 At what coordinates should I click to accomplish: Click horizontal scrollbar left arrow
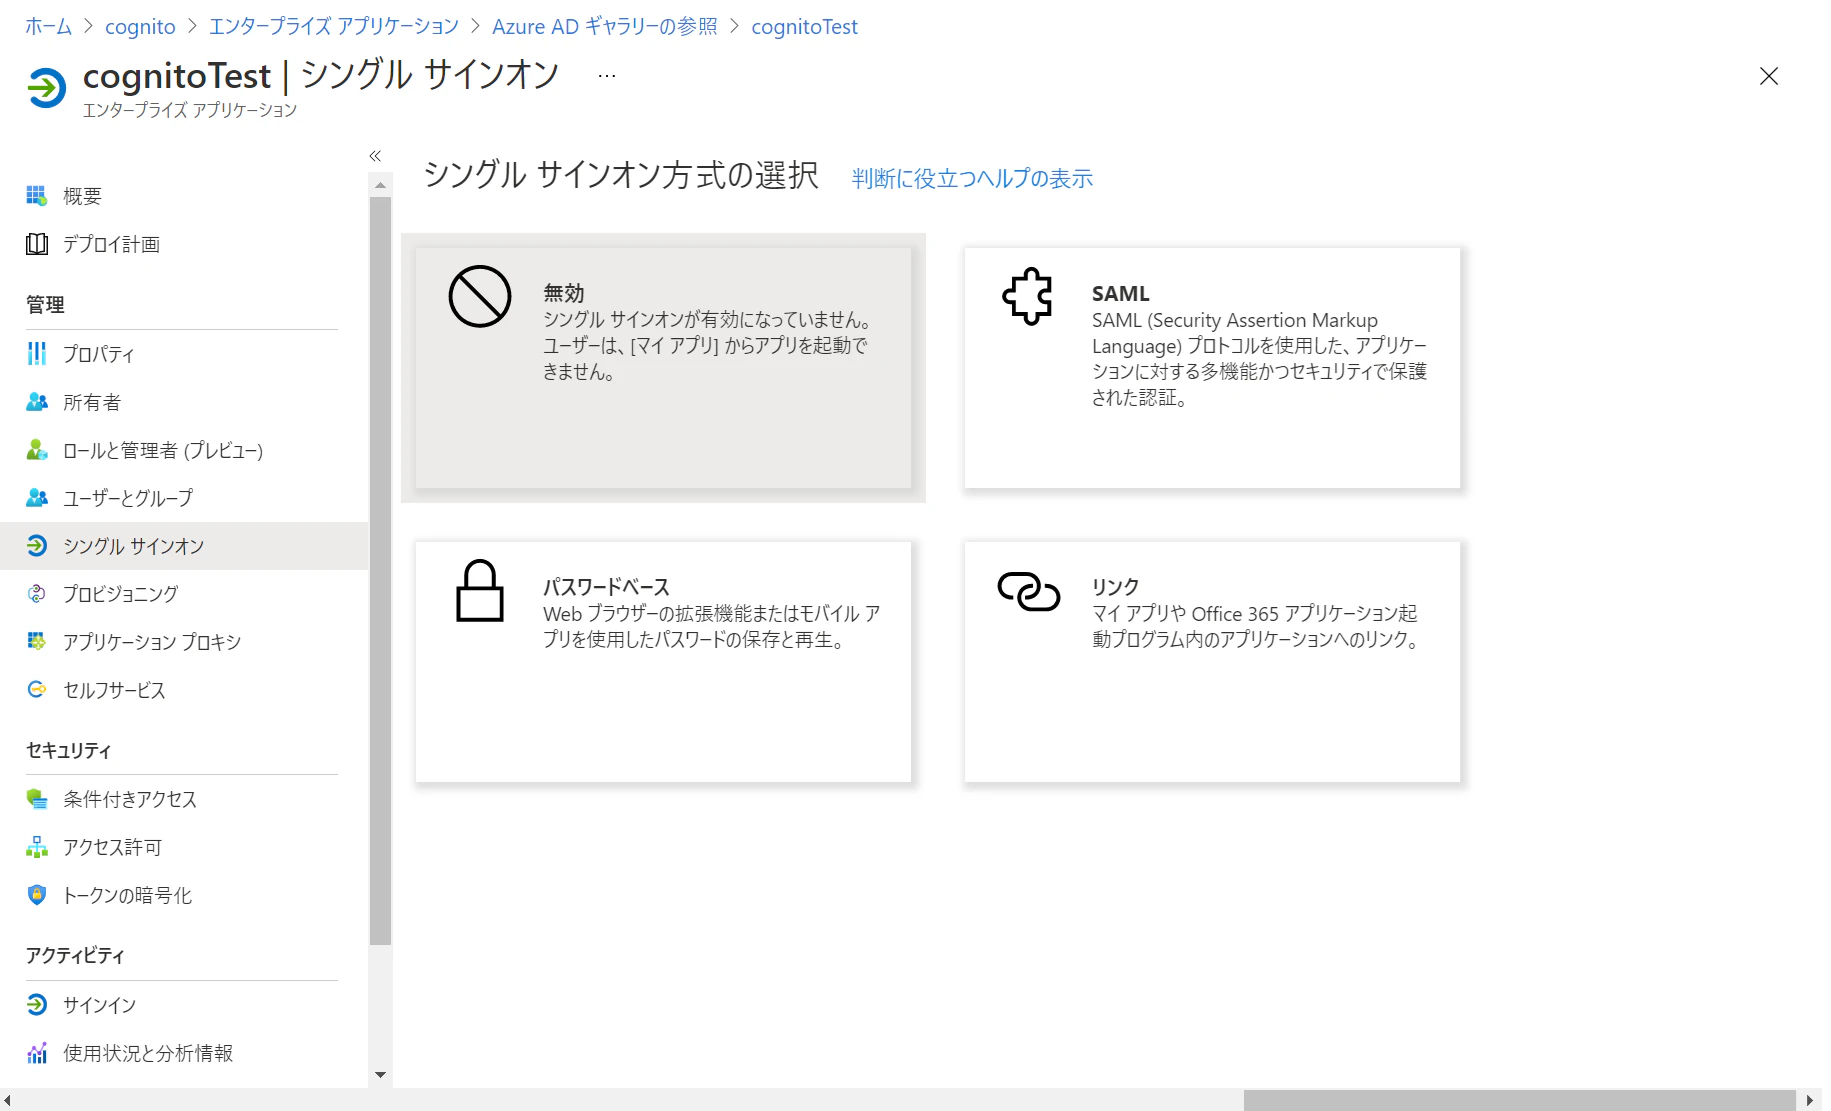8,1100
